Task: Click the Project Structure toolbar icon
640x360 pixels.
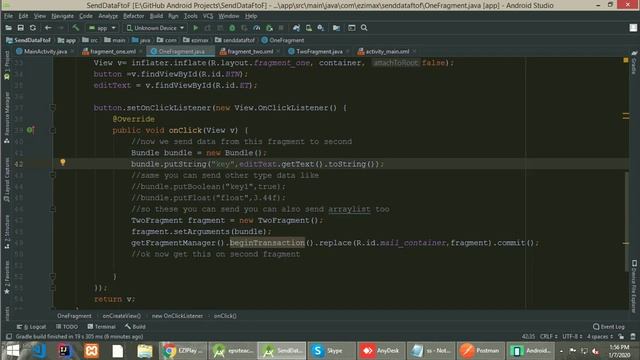Action: 336,28
